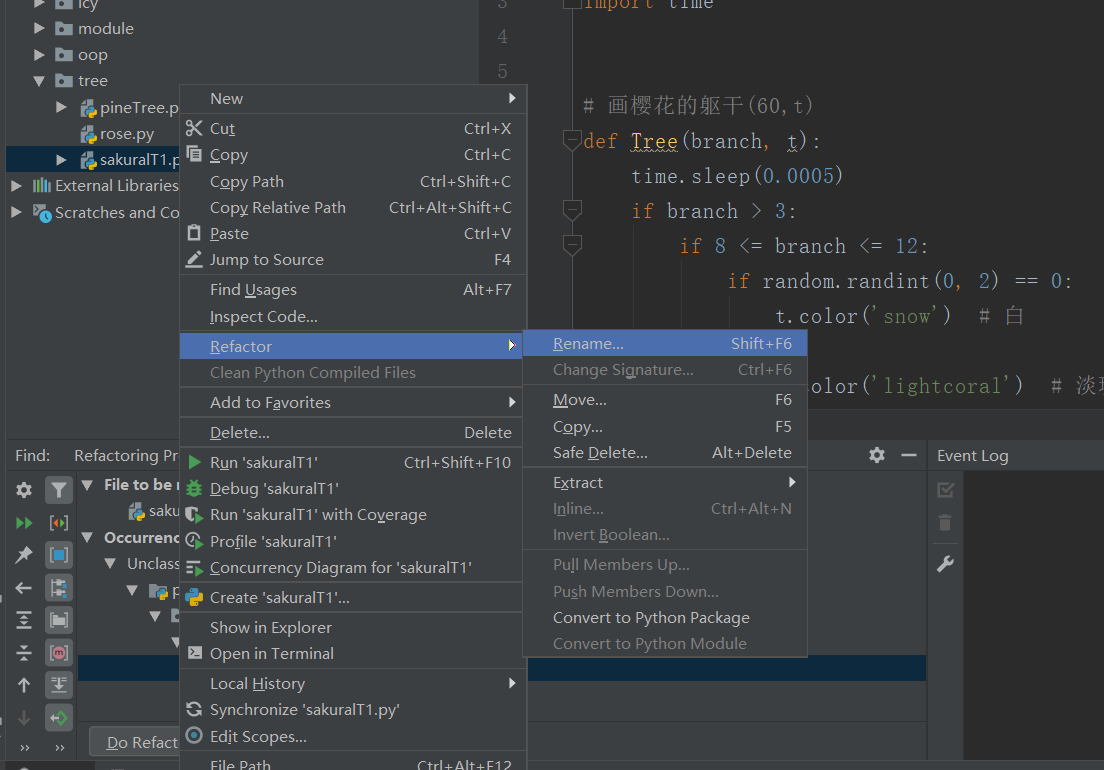Open Find panel options gear next to hide button

click(x=877, y=455)
